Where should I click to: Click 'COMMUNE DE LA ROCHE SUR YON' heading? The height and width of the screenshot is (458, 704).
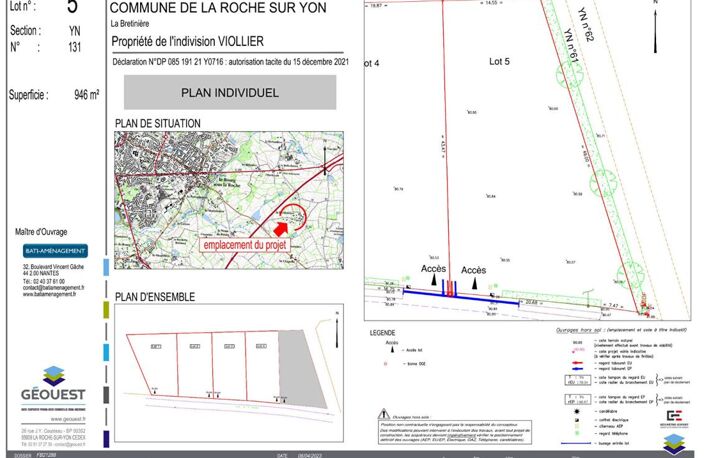click(x=218, y=8)
